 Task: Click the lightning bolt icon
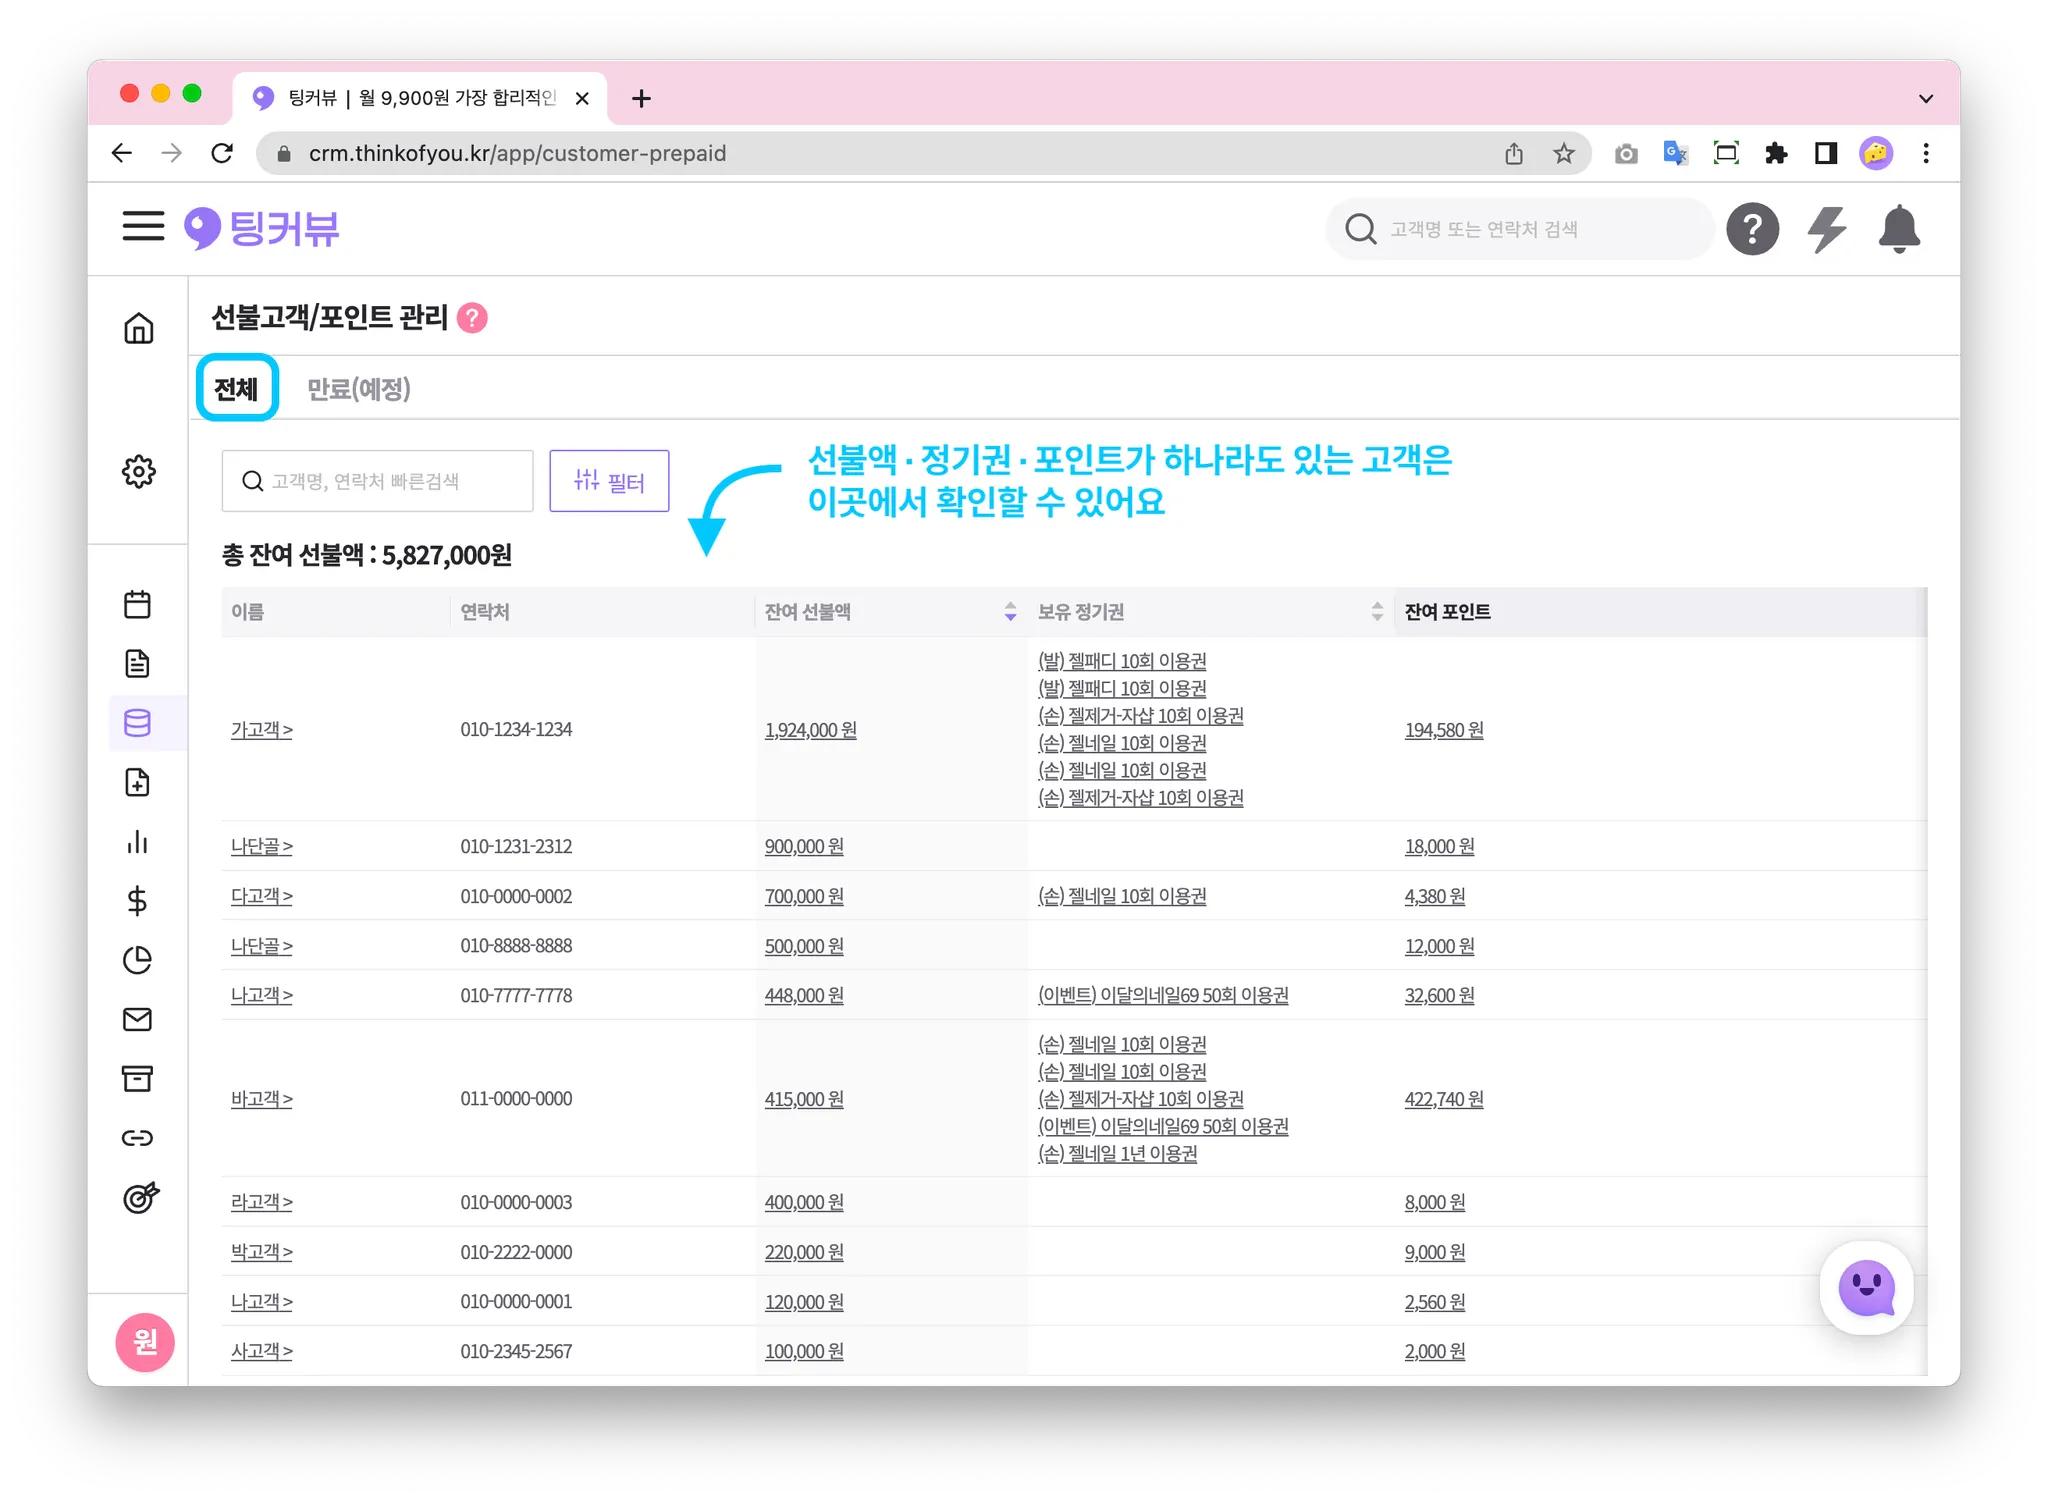(x=1826, y=229)
